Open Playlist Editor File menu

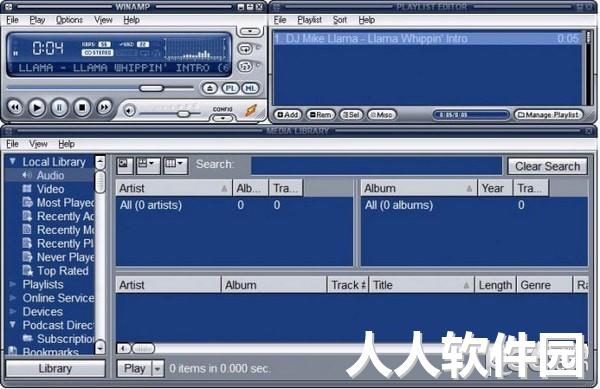pos(280,20)
